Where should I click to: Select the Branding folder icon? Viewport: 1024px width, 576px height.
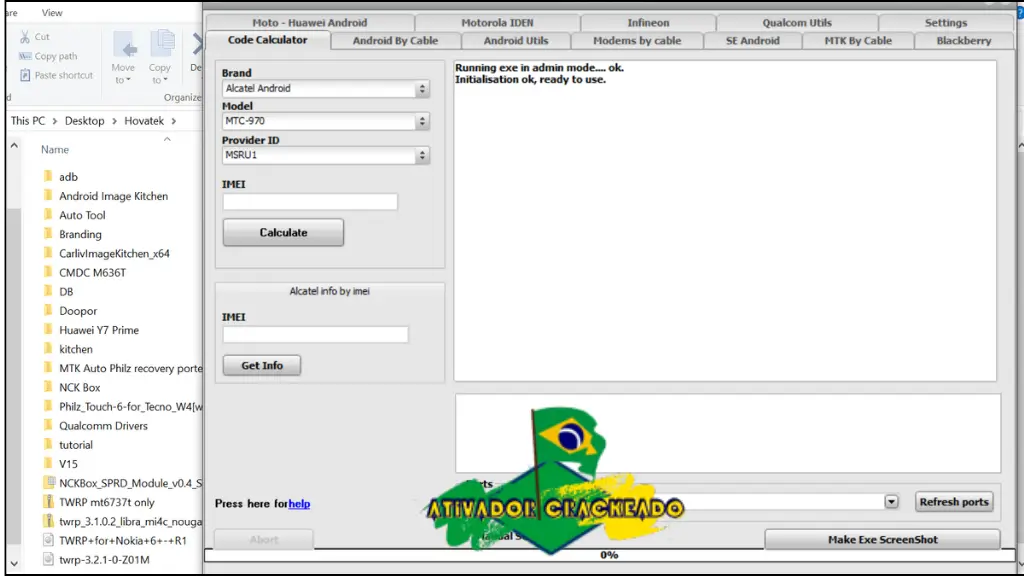point(48,234)
